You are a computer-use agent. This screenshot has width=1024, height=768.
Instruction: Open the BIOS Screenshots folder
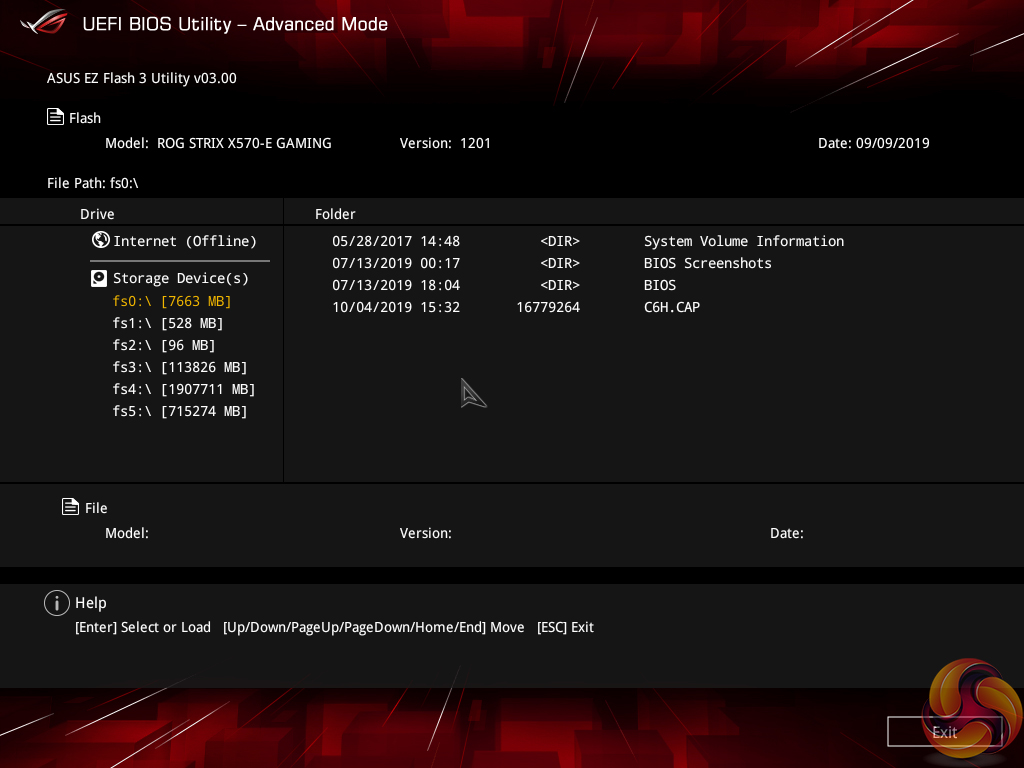pos(708,263)
